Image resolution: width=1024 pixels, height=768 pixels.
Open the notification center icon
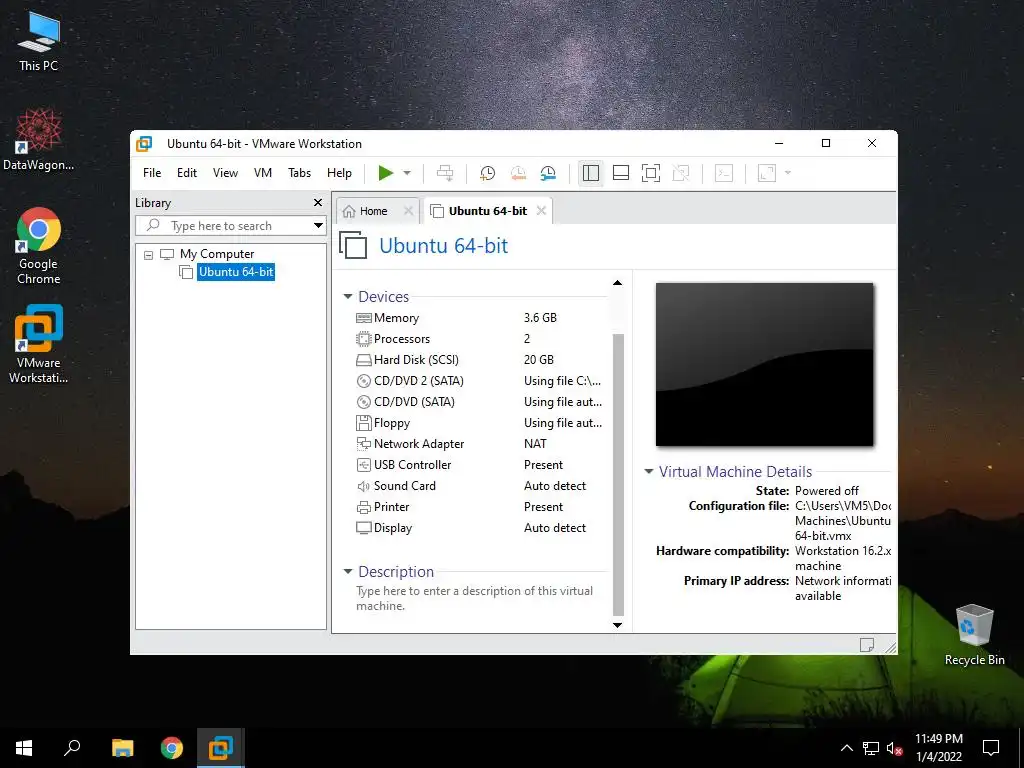(x=991, y=748)
